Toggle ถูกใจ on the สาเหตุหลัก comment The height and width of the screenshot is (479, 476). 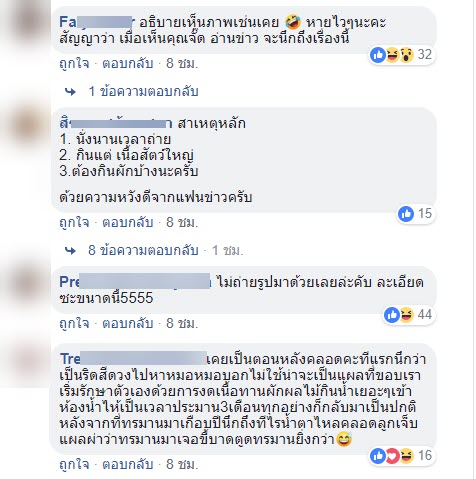coord(74,222)
